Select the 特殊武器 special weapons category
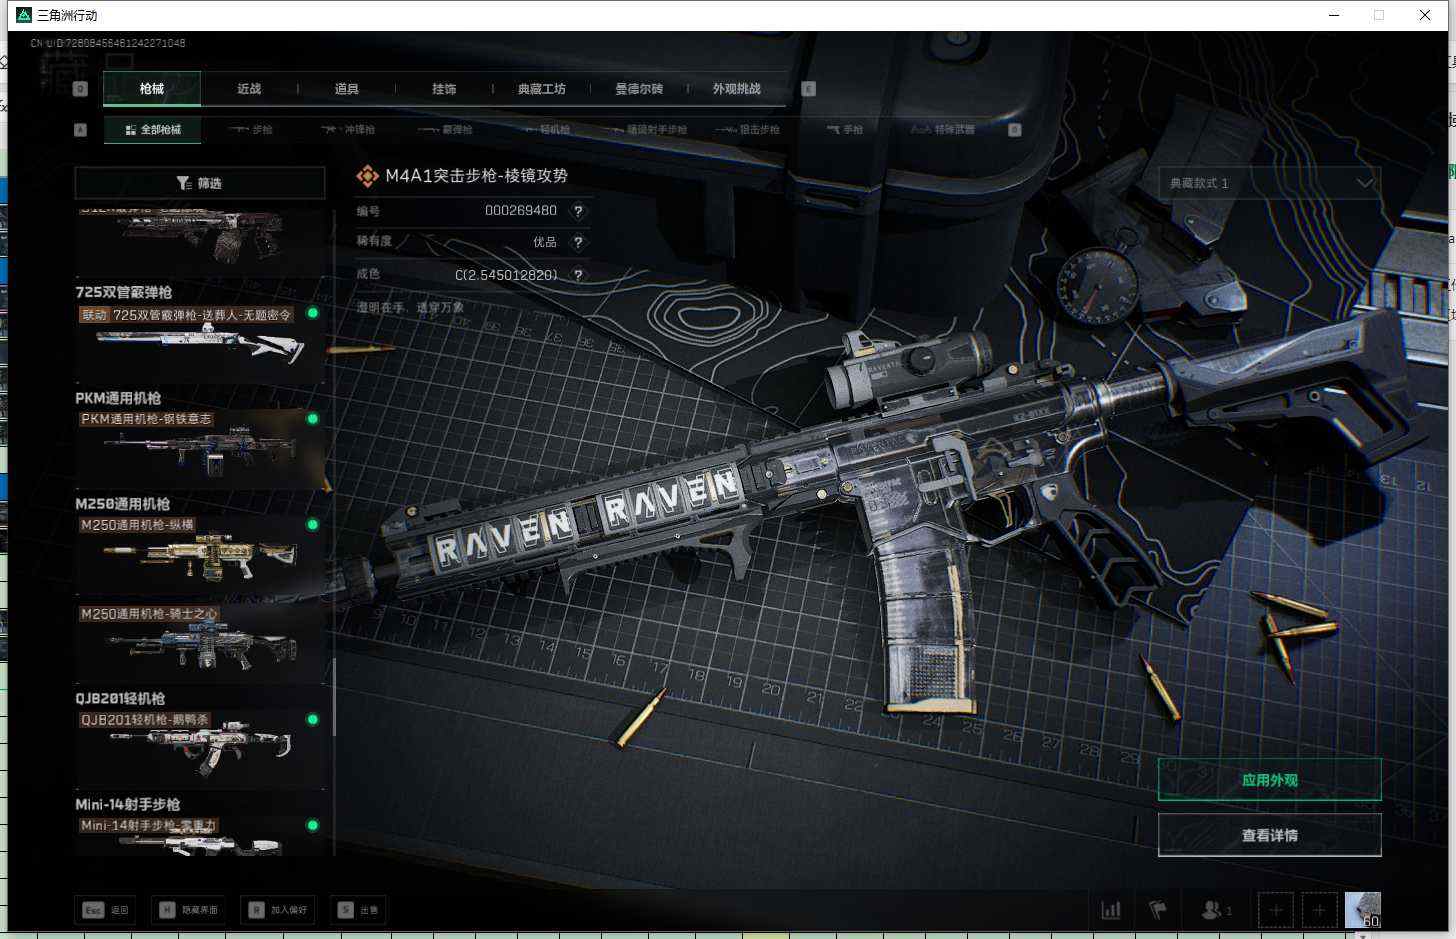Screen dimensions: 1456x939 pyautogui.click(x=943, y=130)
